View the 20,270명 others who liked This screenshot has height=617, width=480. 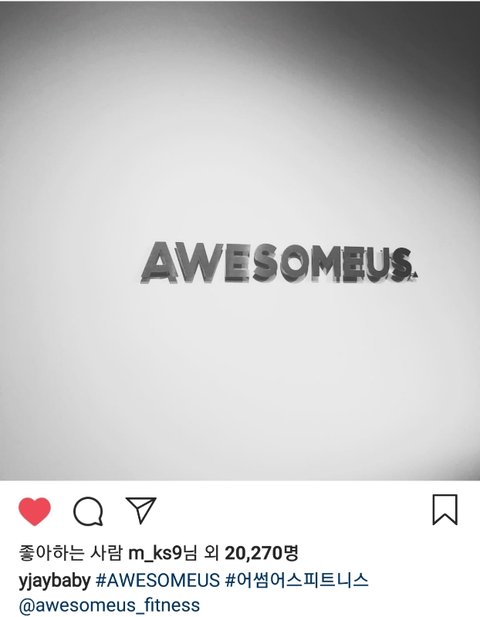tap(262, 553)
